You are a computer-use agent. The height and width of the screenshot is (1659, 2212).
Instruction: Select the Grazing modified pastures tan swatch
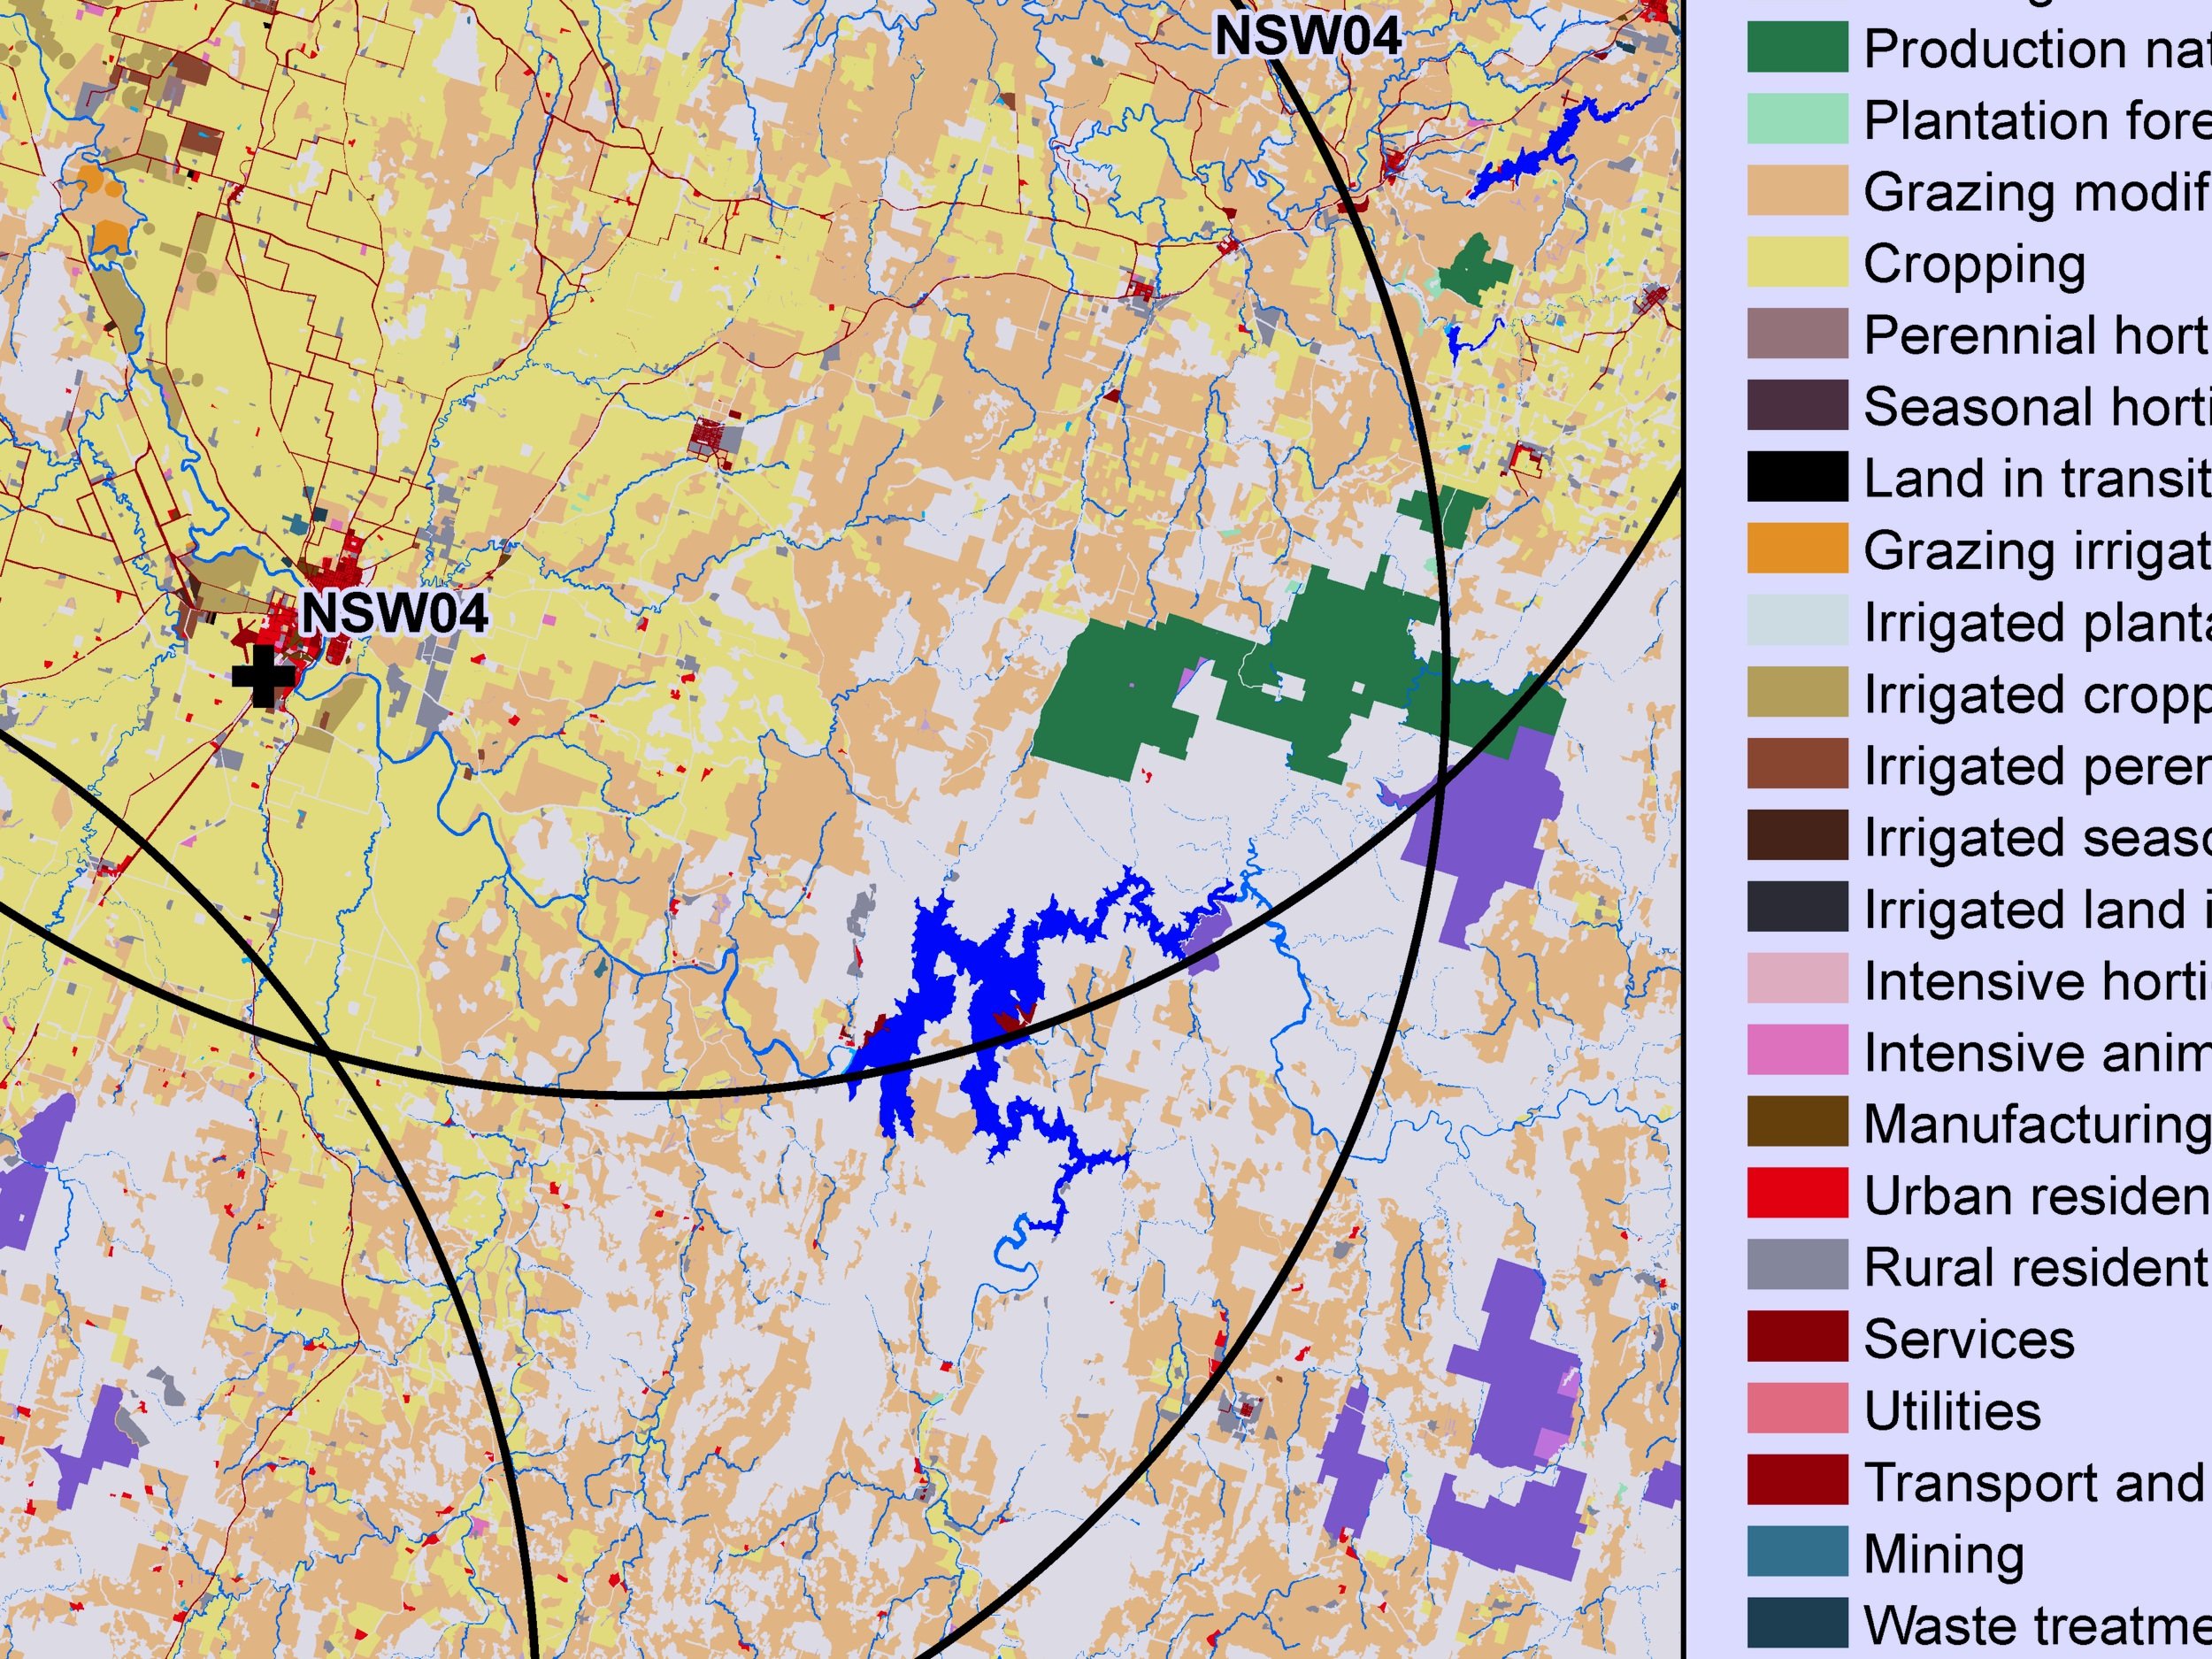coord(1797,192)
